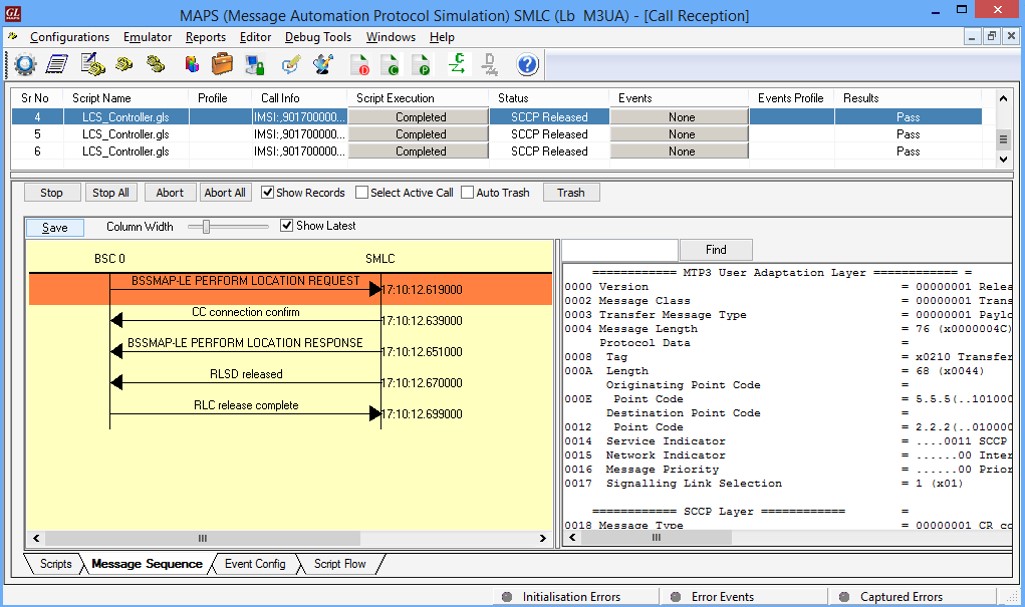Image resolution: width=1025 pixels, height=607 pixels.
Task: Click the first yellow telephone icon
Action: pyautogui.click(x=124, y=64)
